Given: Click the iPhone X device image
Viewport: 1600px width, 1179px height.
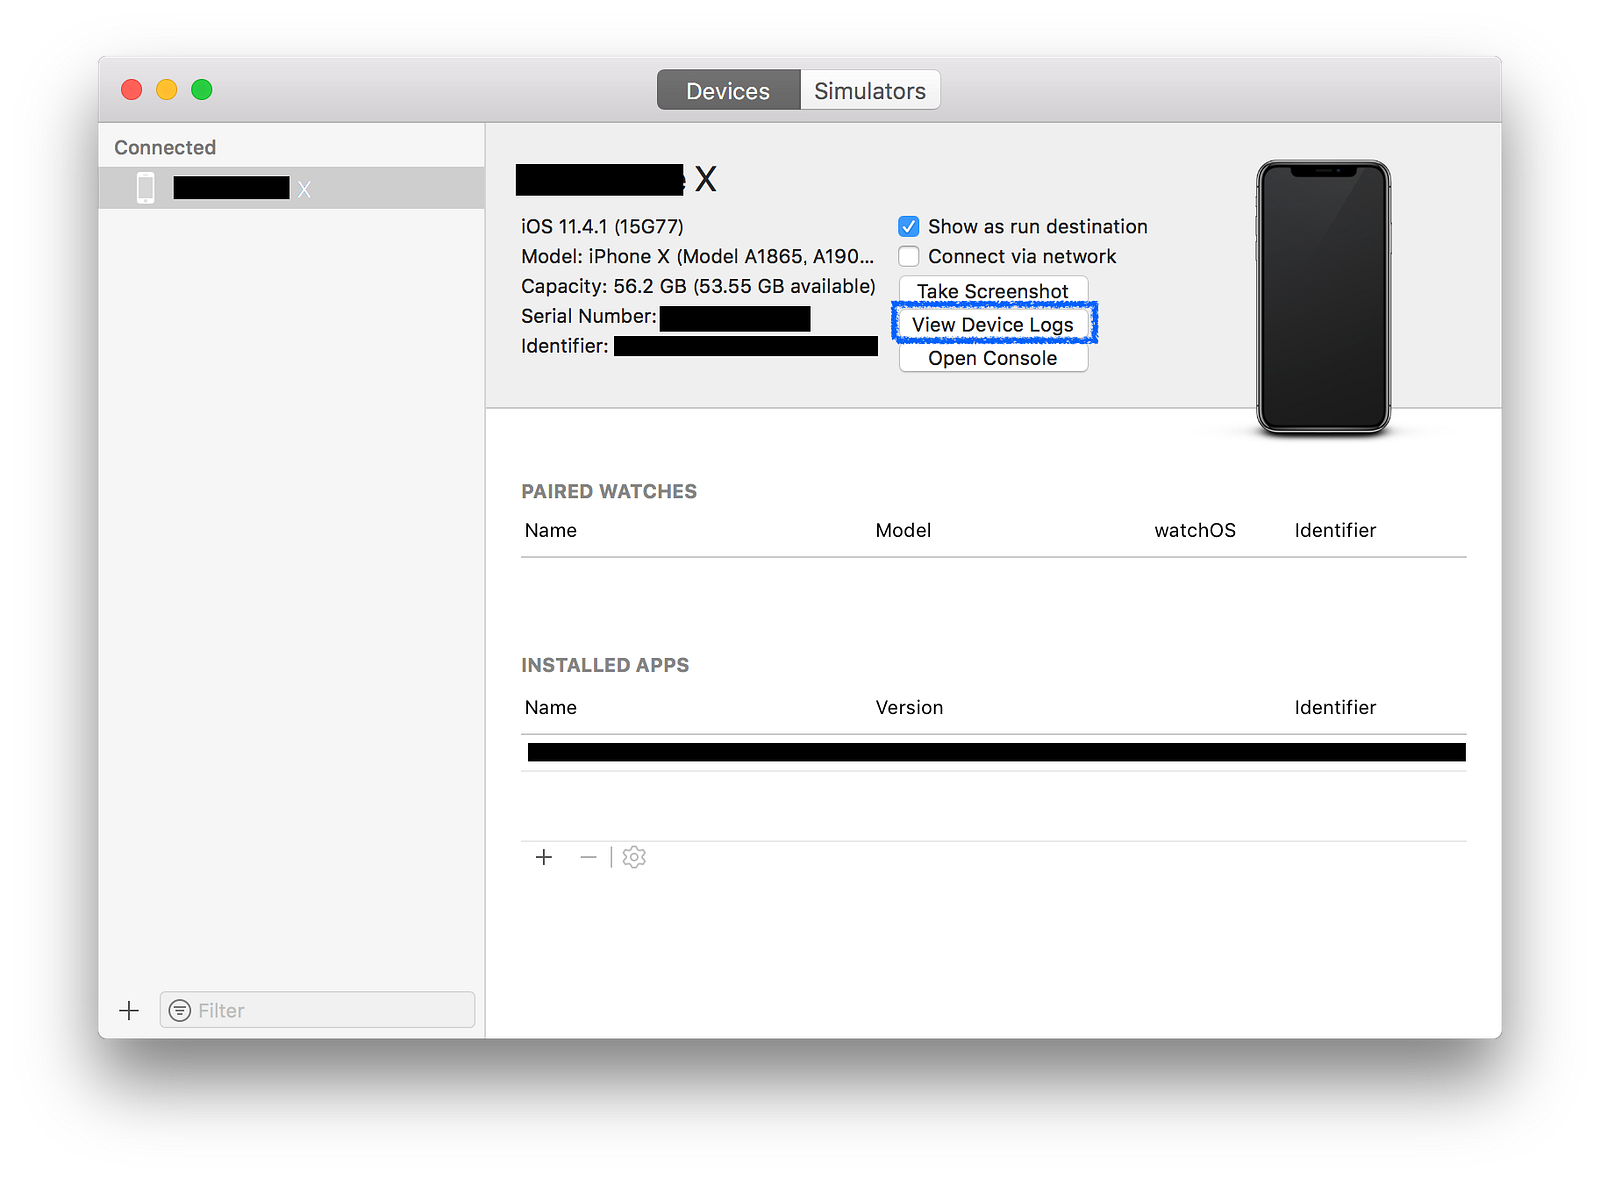Looking at the screenshot, I should [x=1323, y=298].
